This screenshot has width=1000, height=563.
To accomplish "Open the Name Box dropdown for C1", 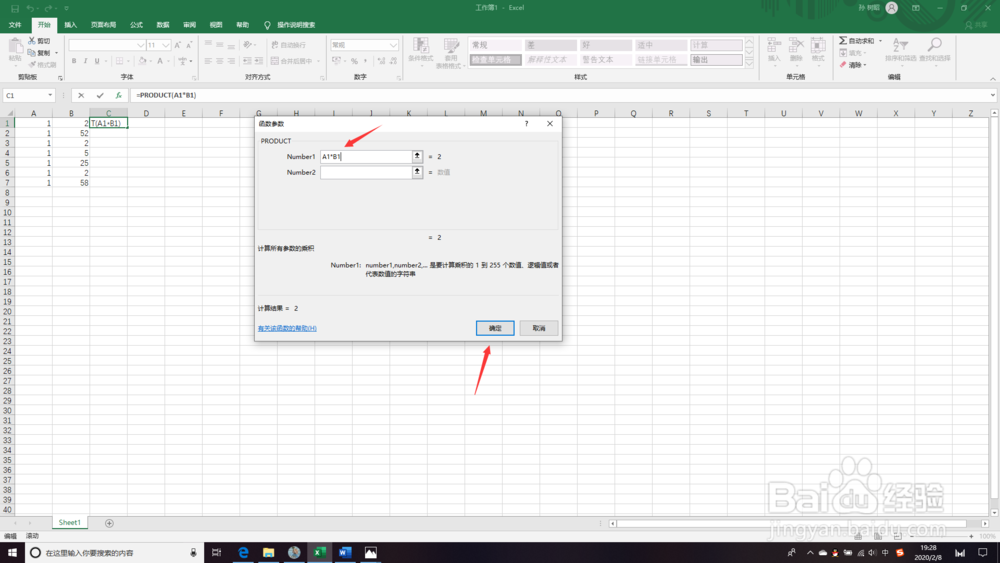I will 50,95.
